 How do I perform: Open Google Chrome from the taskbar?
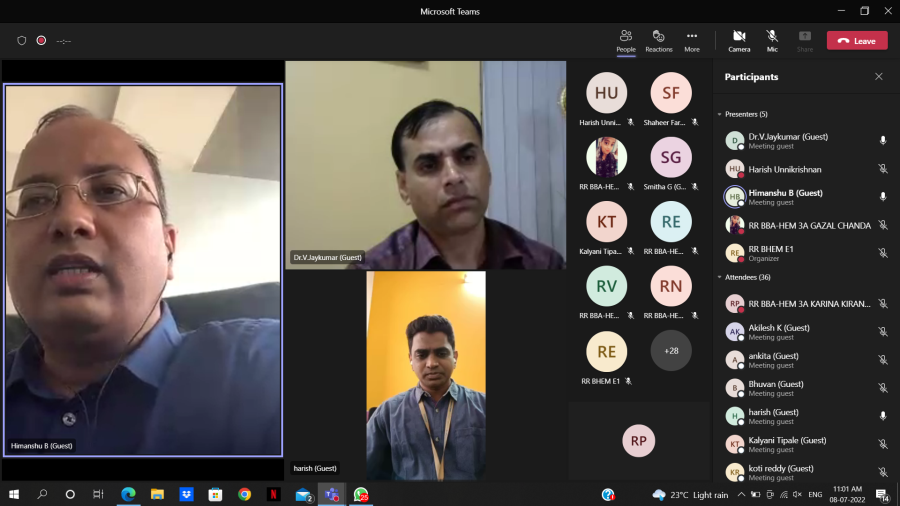[244, 494]
